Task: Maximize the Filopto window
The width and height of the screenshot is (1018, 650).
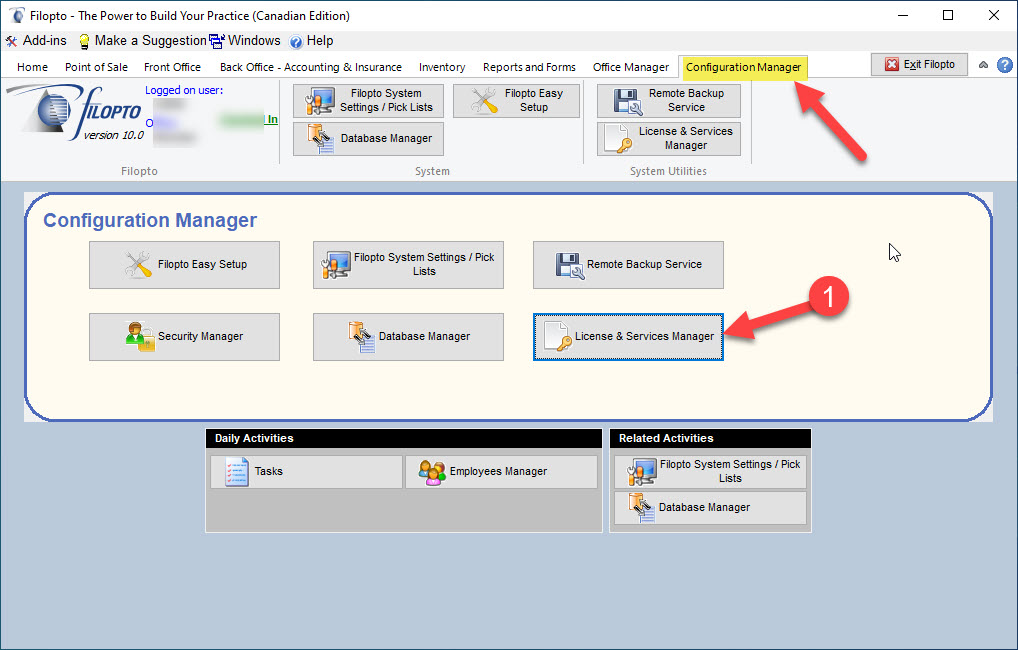Action: [x=948, y=15]
